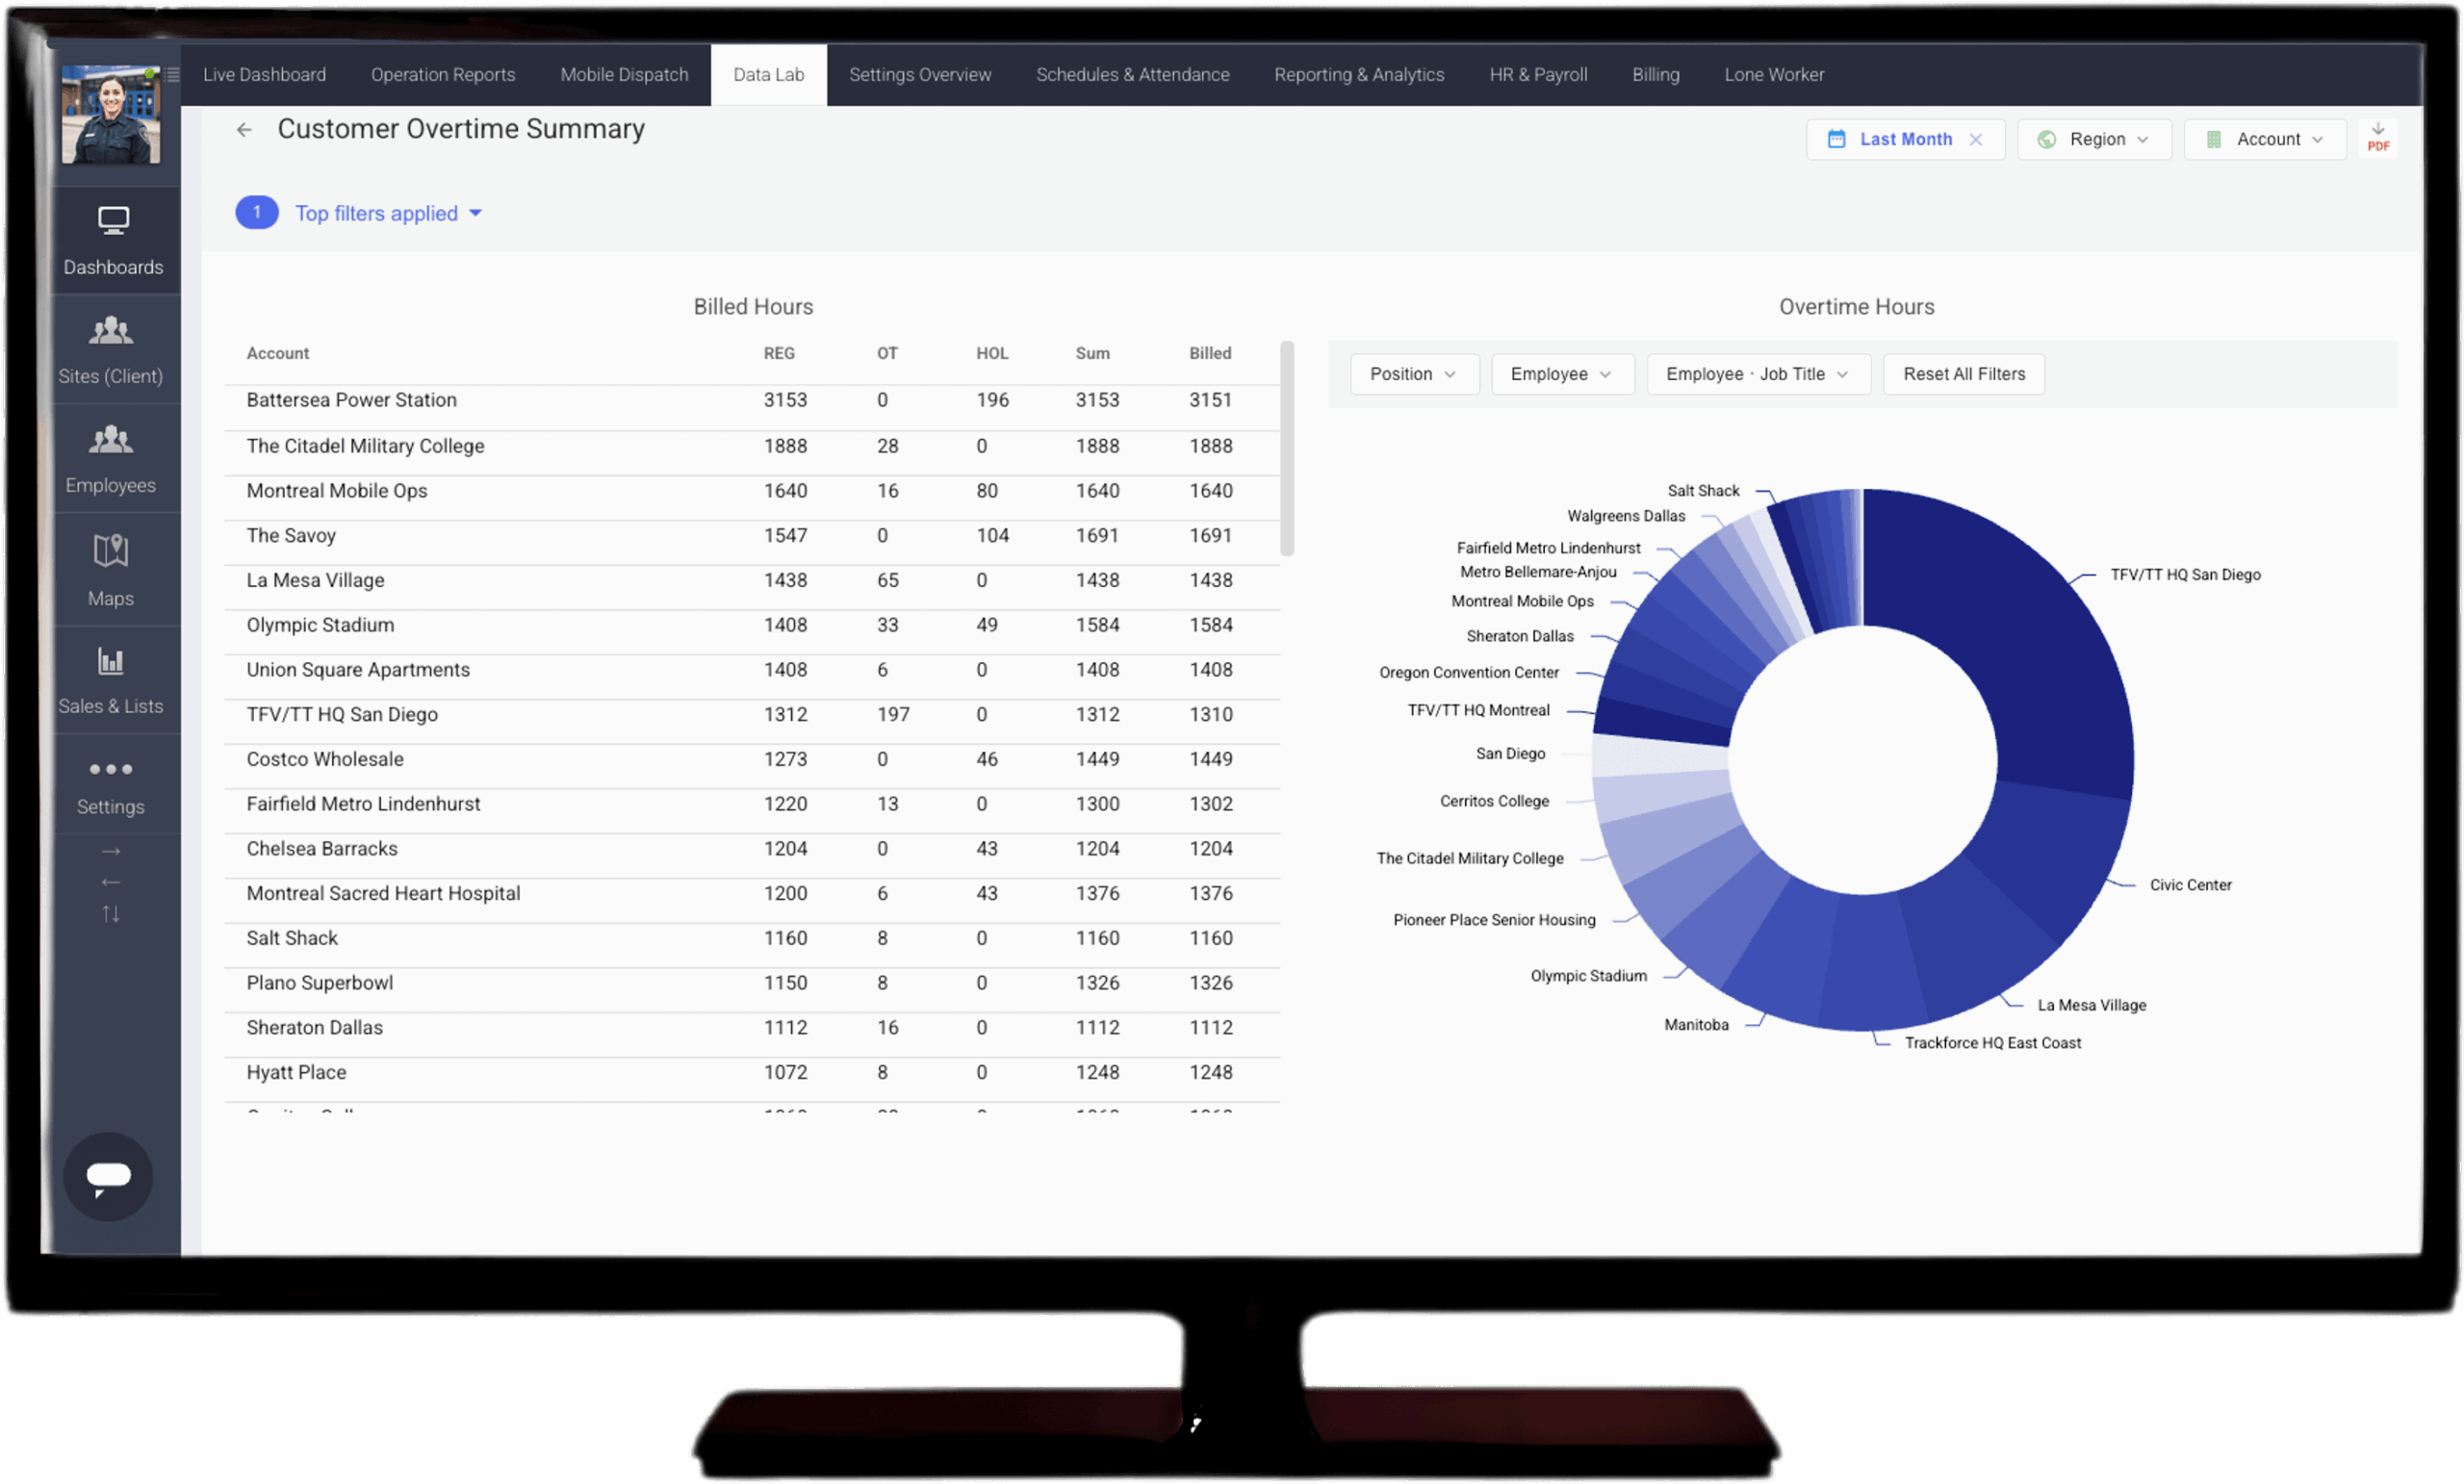The image size is (2464, 1484).
Task: Open the Dashboards sidebar section
Action: (113, 241)
